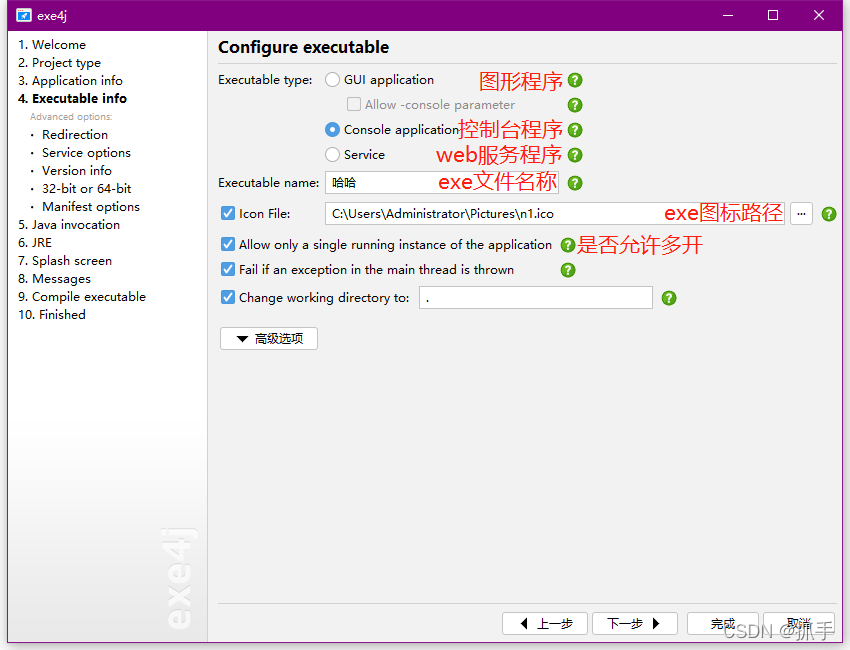Go to step 1. Welcome

52,44
